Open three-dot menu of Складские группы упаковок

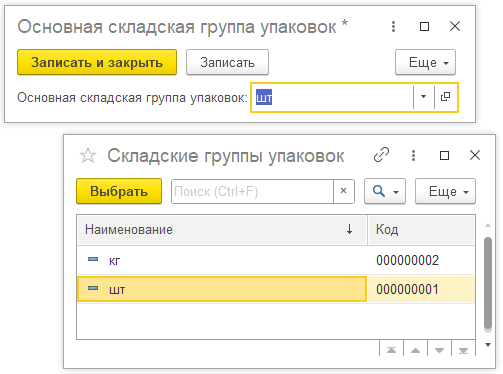click(413, 155)
